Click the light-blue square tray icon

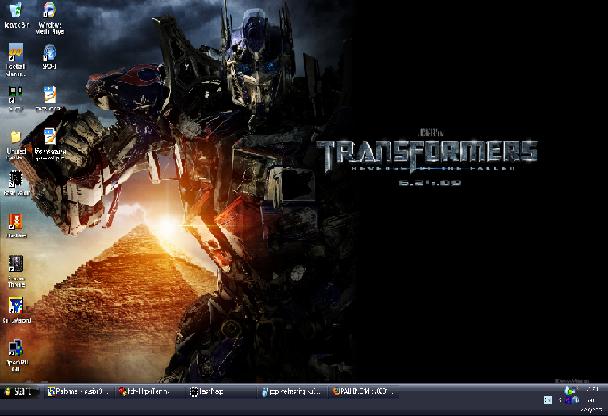(548, 400)
